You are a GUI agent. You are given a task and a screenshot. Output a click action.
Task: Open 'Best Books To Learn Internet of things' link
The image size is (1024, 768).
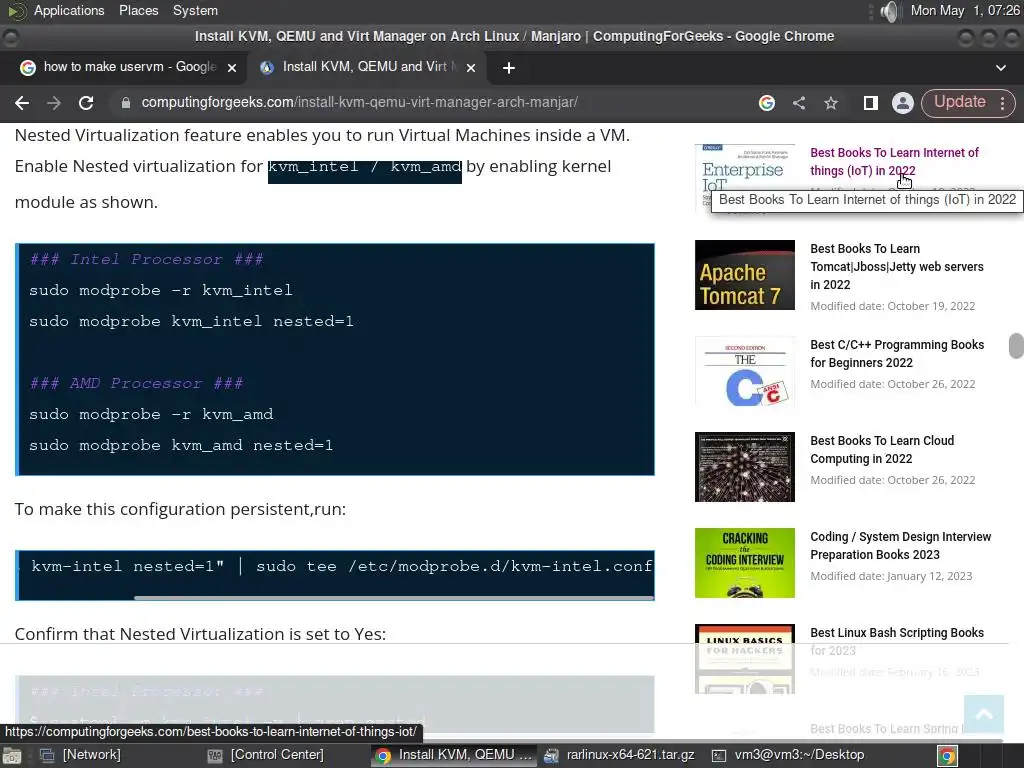(x=895, y=161)
